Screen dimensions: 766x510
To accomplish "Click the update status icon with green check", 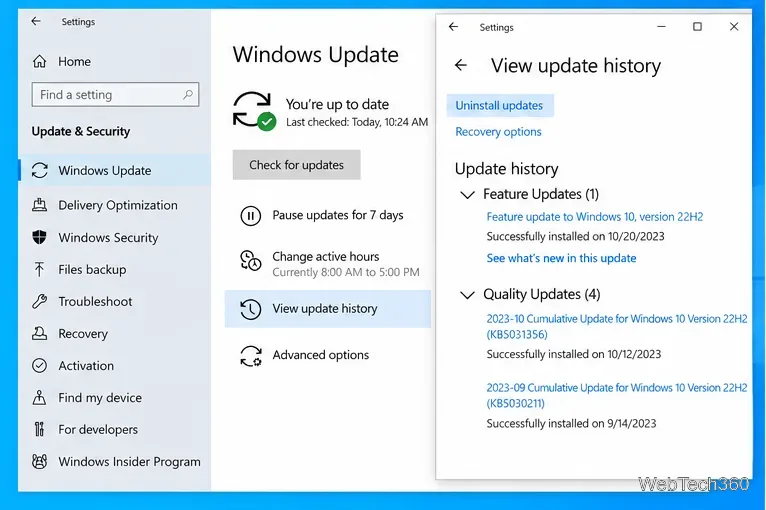I will tap(254, 110).
